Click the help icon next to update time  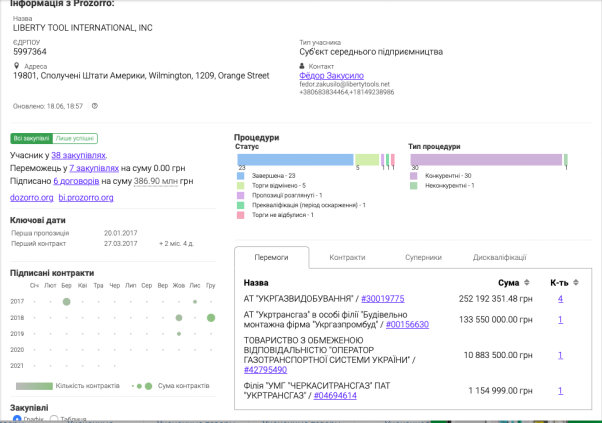[95, 105]
